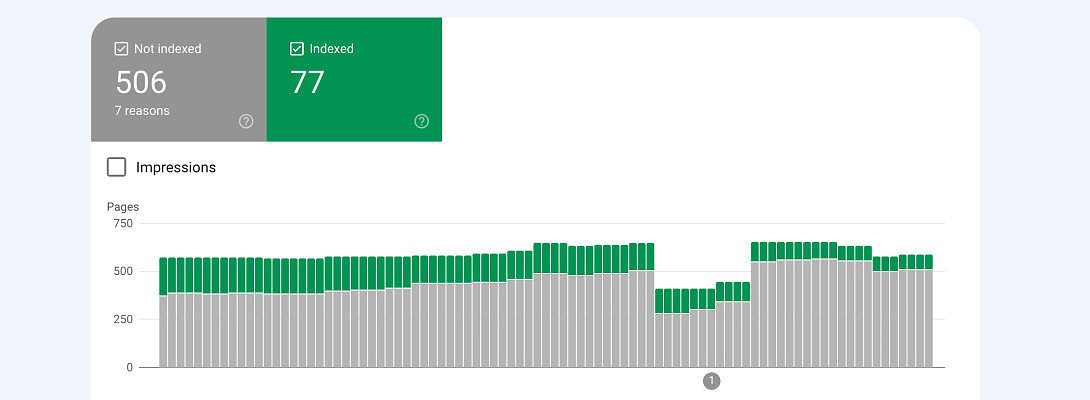Click the first leftmost chart bar
Screen dimensions: 1090x400
163,330
